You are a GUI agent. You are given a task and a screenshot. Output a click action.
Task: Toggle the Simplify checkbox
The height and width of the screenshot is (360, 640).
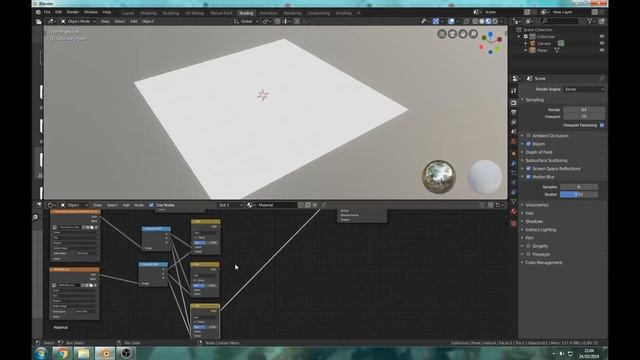pos(529,246)
